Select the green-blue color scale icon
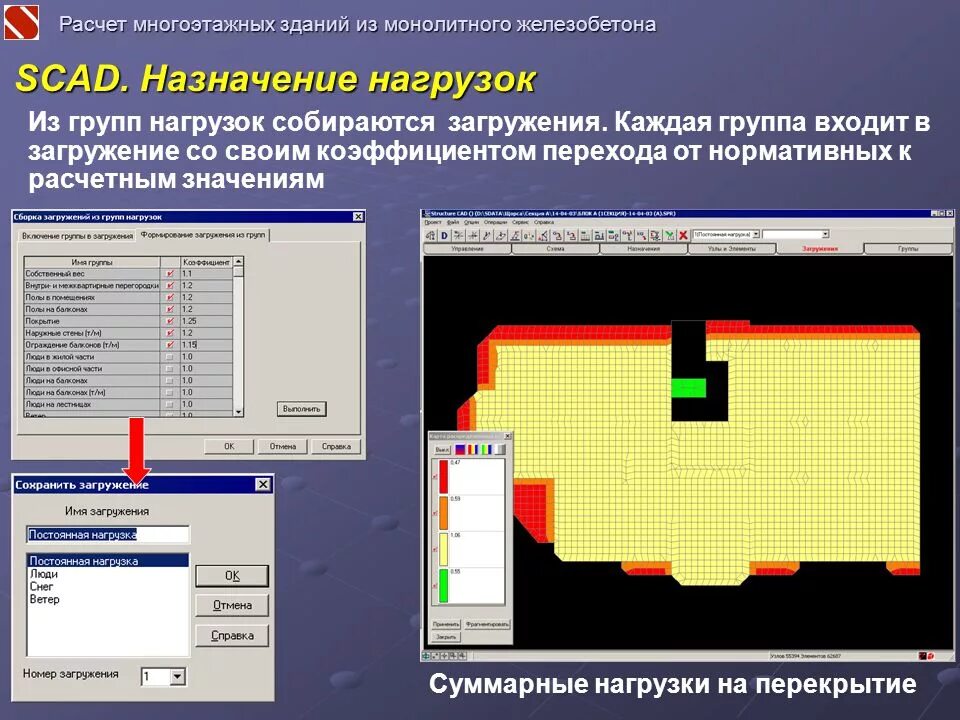This screenshot has width=960, height=720. pyautogui.click(x=486, y=449)
